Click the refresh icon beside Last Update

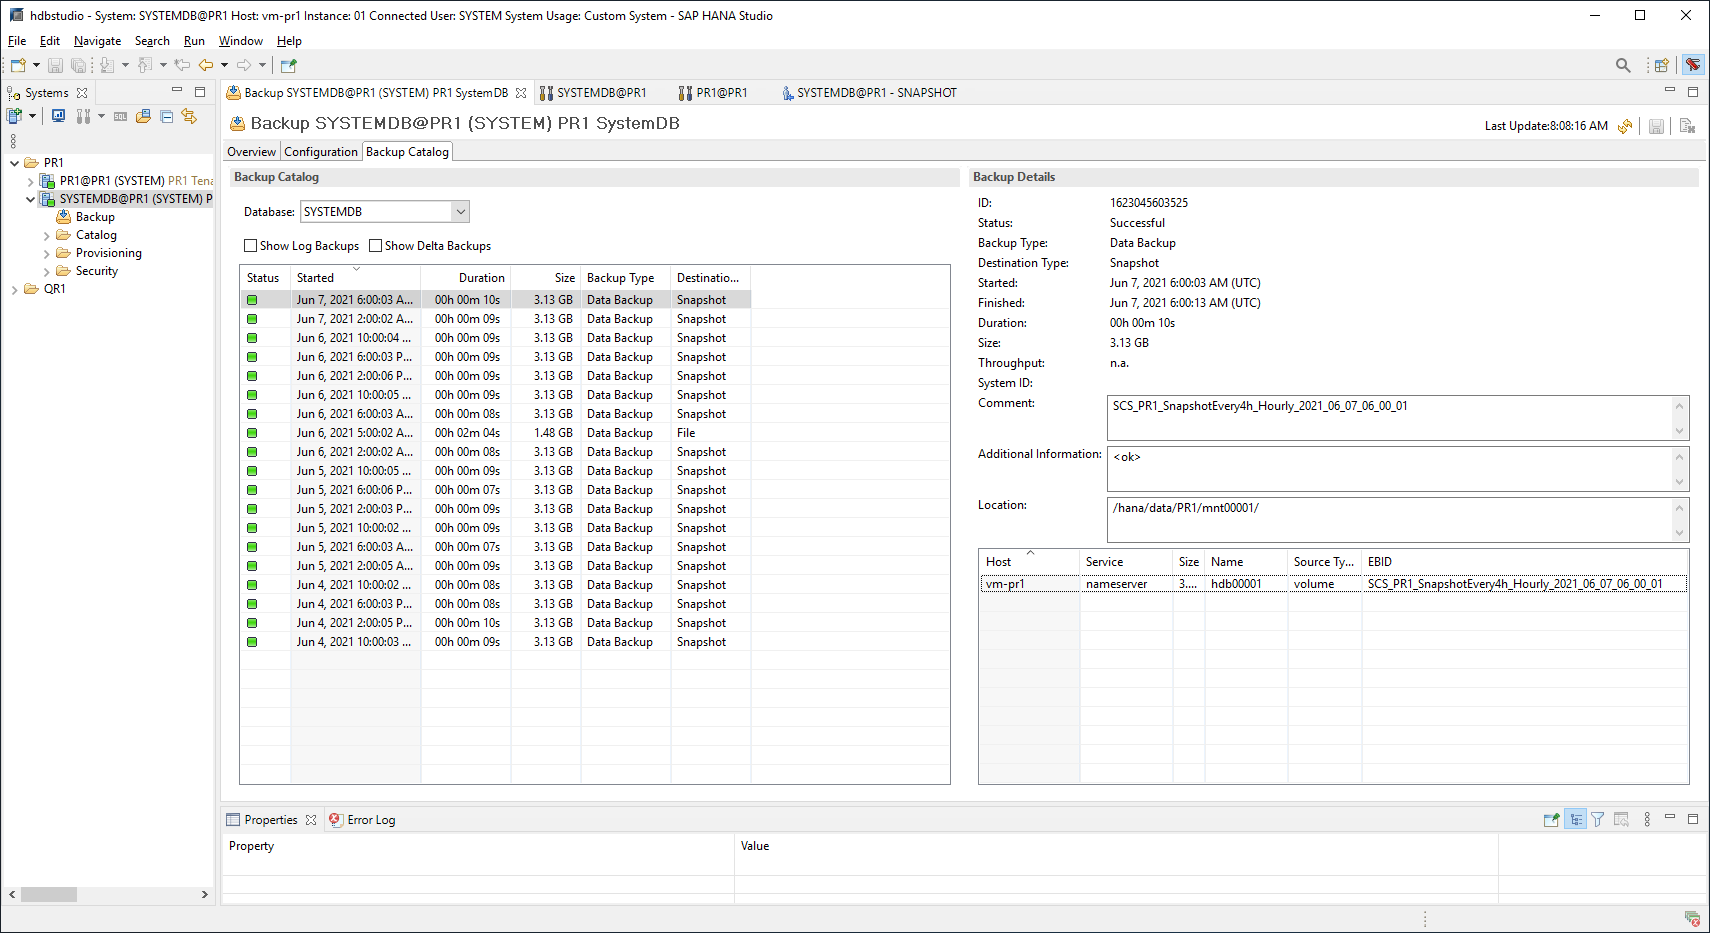(1625, 126)
